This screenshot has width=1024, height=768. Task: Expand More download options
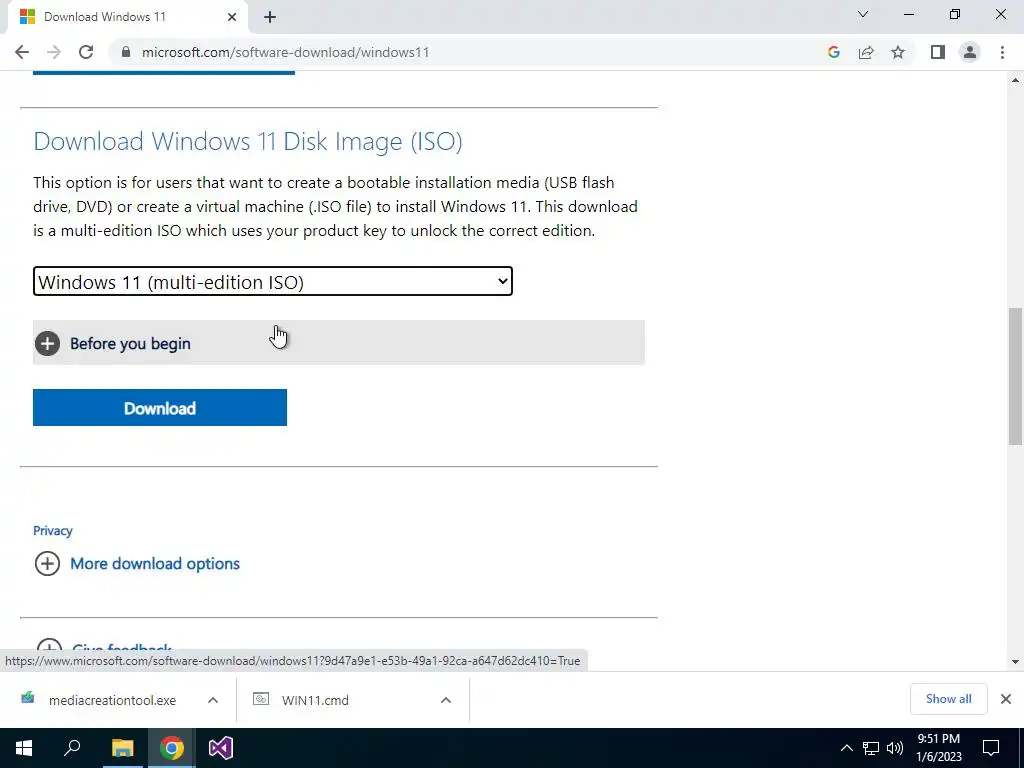click(137, 564)
